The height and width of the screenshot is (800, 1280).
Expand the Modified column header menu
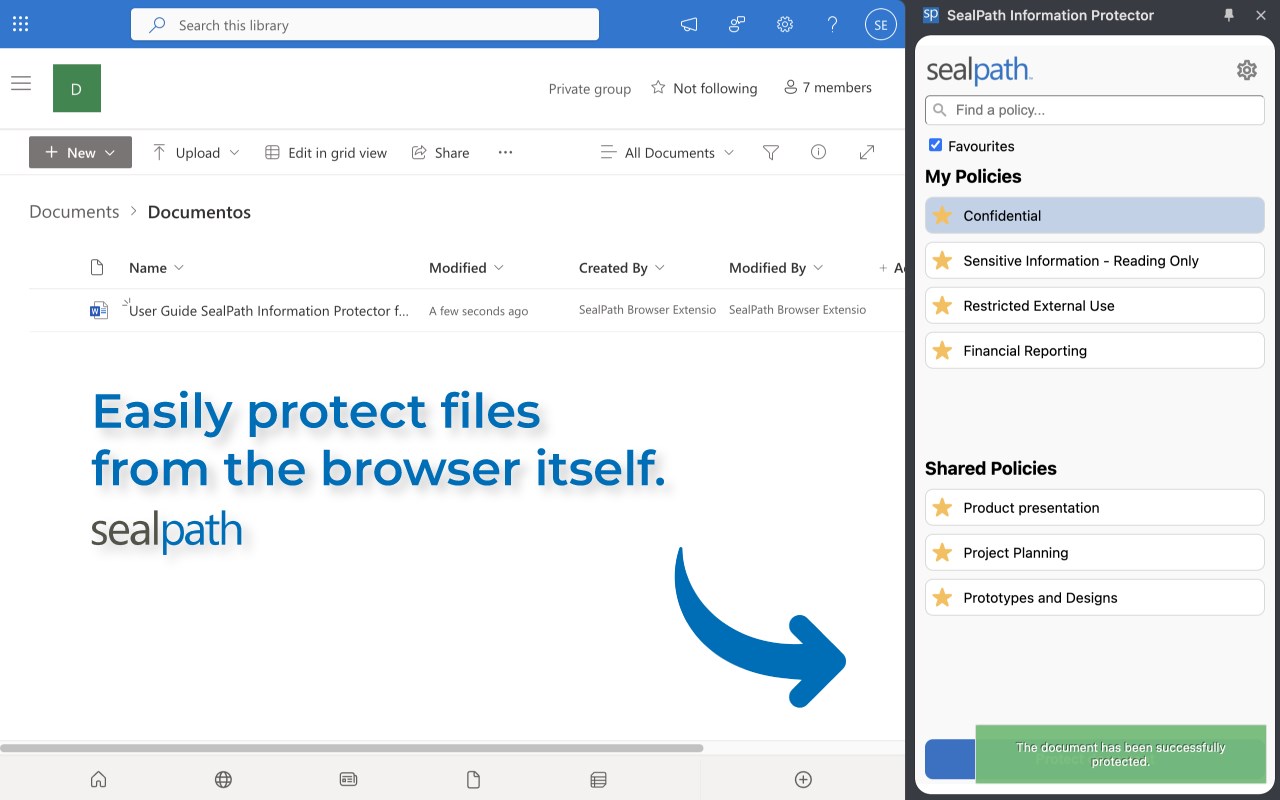point(467,267)
